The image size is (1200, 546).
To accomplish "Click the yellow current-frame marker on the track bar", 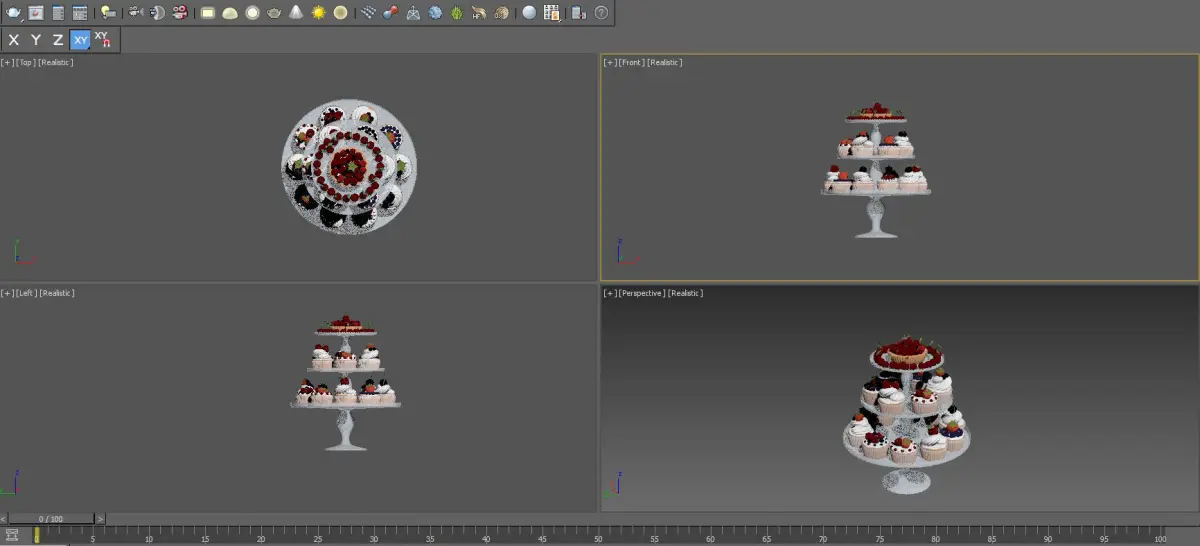I will 37,535.
